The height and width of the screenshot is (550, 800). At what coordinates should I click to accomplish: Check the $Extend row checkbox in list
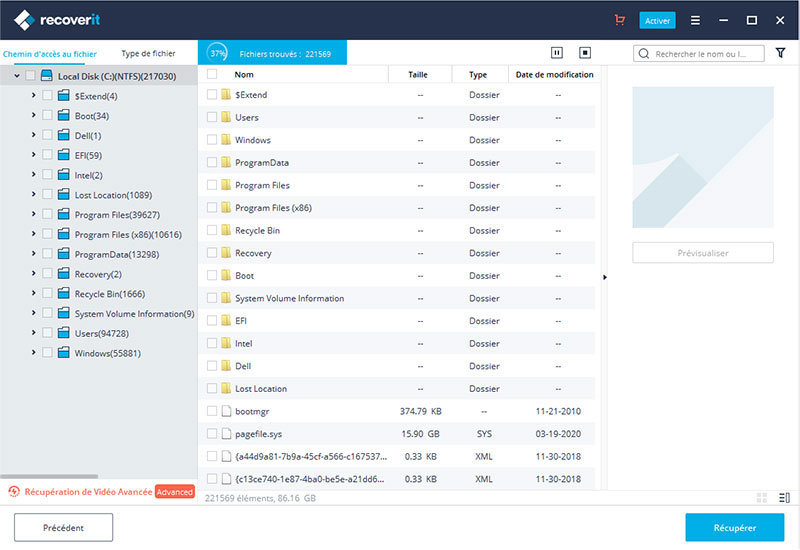click(212, 94)
